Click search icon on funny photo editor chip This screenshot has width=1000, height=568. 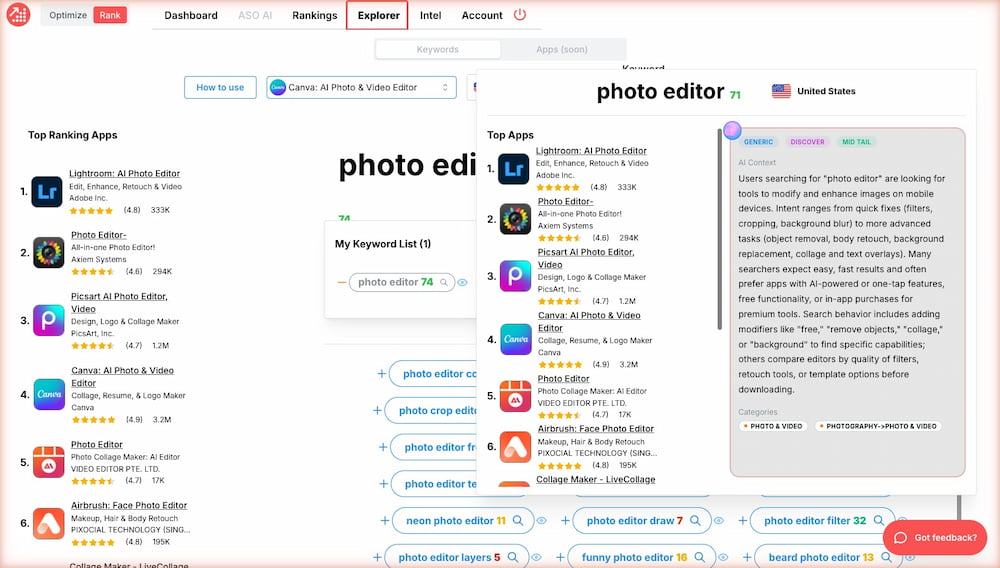(700, 558)
